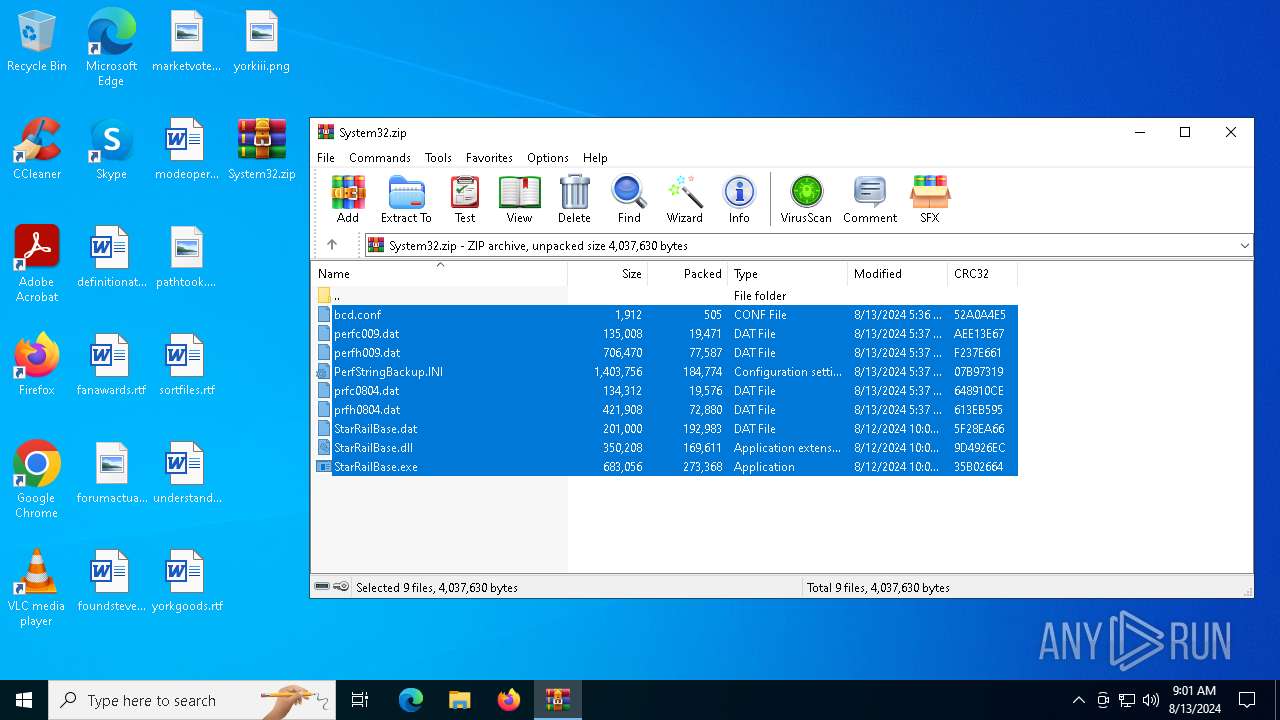Click the WinRAR taskbar button
This screenshot has height=720, width=1280.
pyautogui.click(x=557, y=700)
